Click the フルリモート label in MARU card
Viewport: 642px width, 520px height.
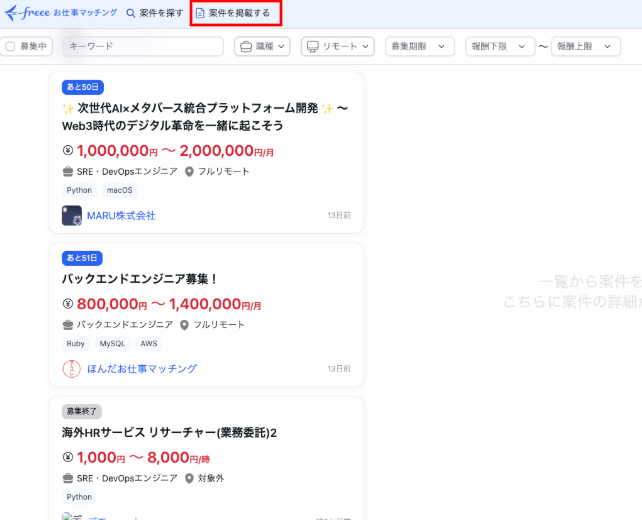click(224, 172)
